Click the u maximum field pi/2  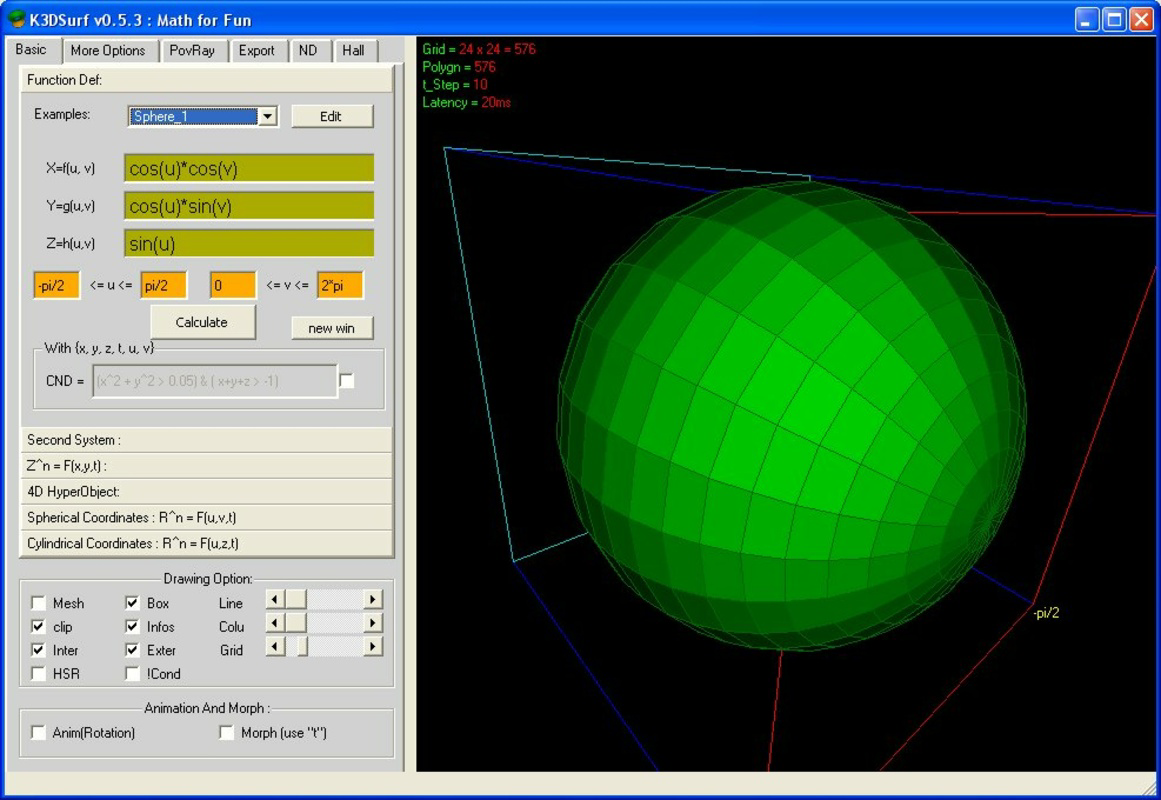(164, 285)
